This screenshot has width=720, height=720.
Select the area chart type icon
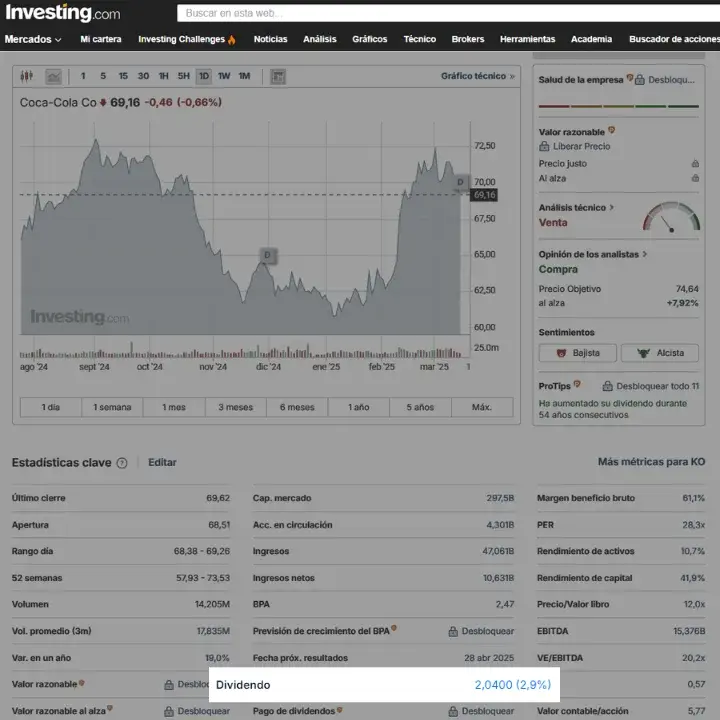tap(53, 76)
